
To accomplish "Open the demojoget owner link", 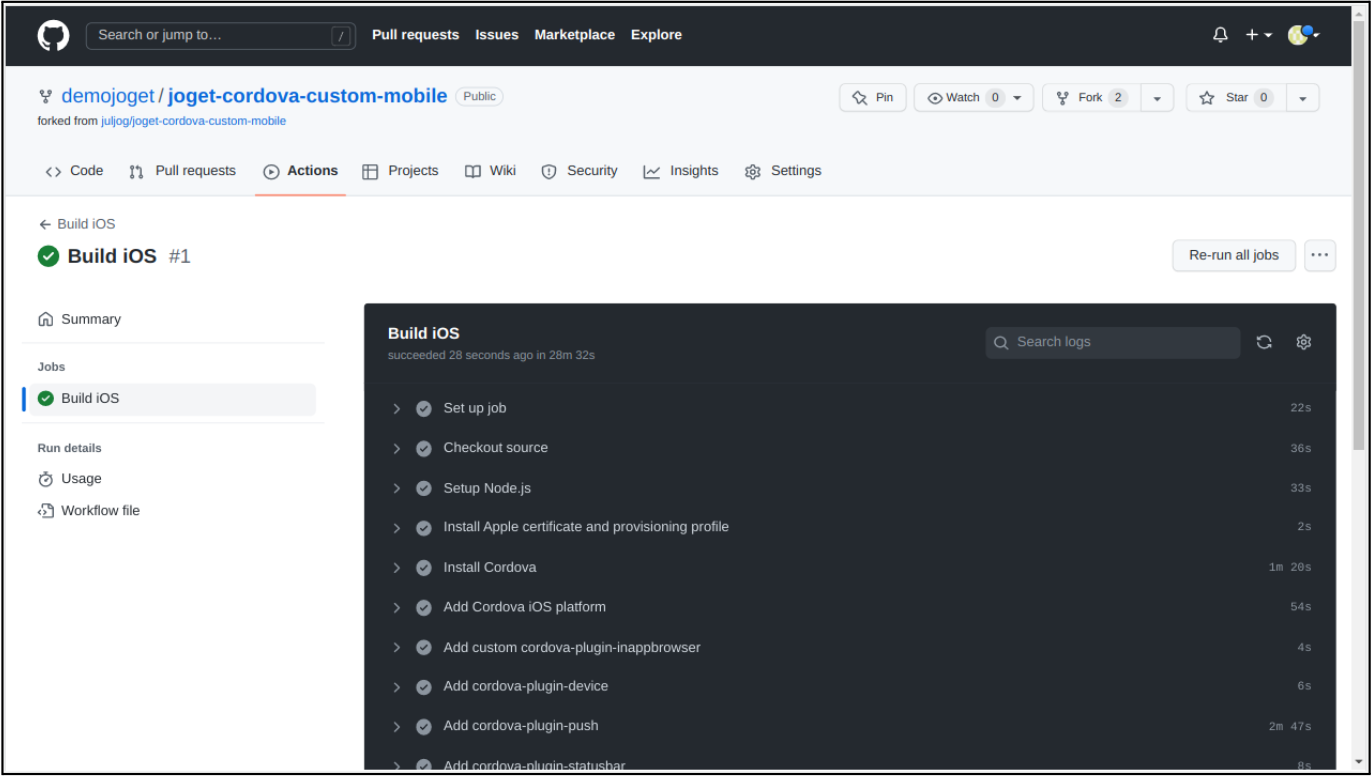I will pos(108,96).
